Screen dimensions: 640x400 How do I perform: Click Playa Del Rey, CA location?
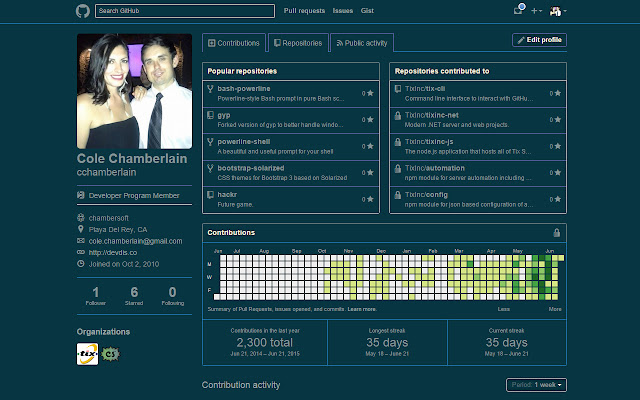pos(118,229)
